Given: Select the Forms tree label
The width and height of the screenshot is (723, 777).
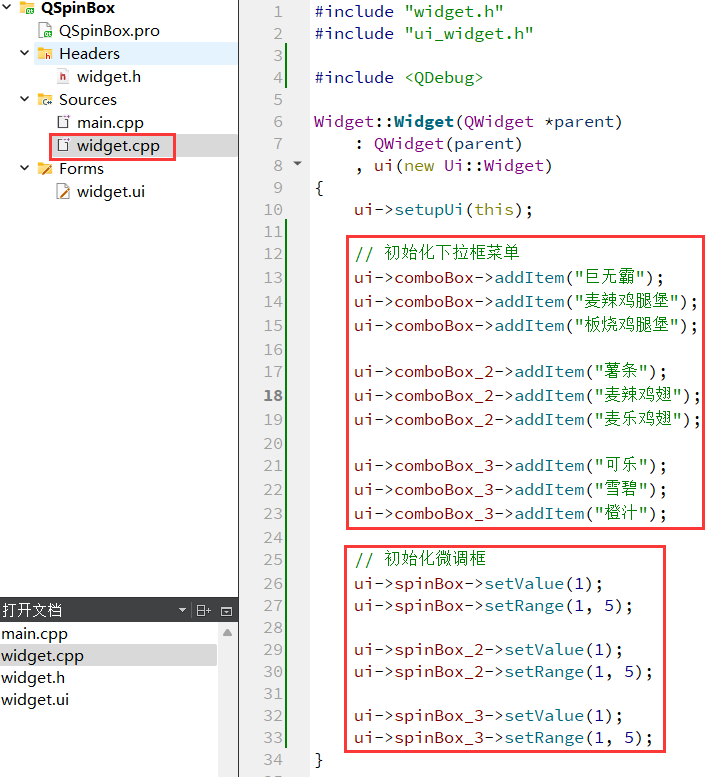Looking at the screenshot, I should 81,168.
